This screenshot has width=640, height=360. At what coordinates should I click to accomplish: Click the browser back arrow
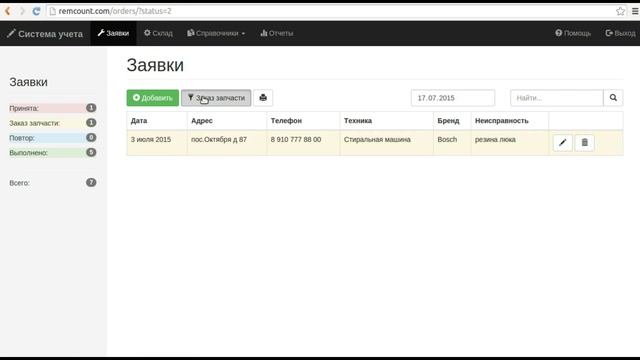7,11
